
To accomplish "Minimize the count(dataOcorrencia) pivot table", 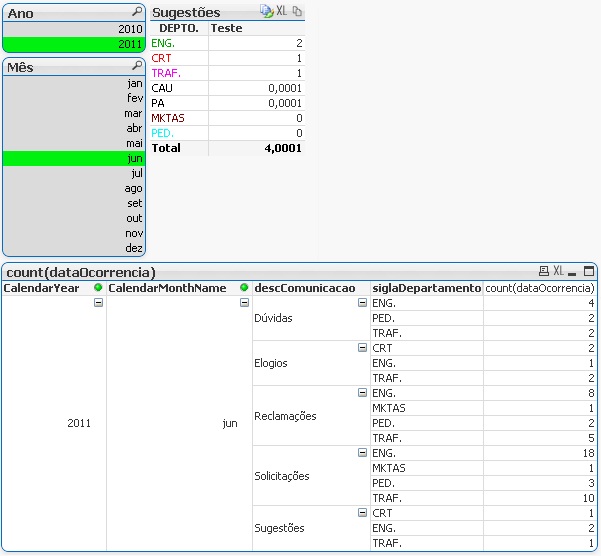I will pyautogui.click(x=571, y=271).
